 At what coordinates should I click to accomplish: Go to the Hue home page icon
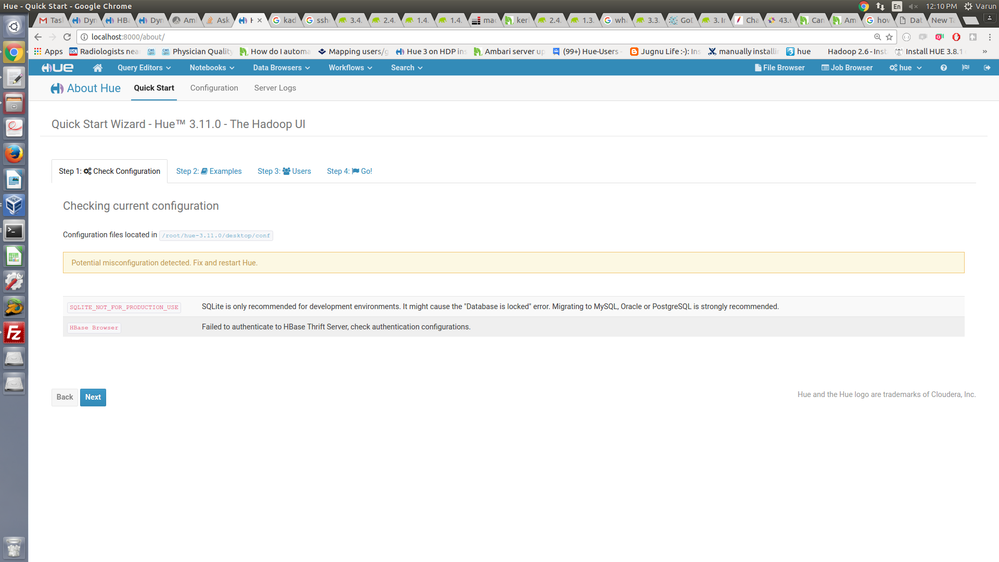point(97,68)
